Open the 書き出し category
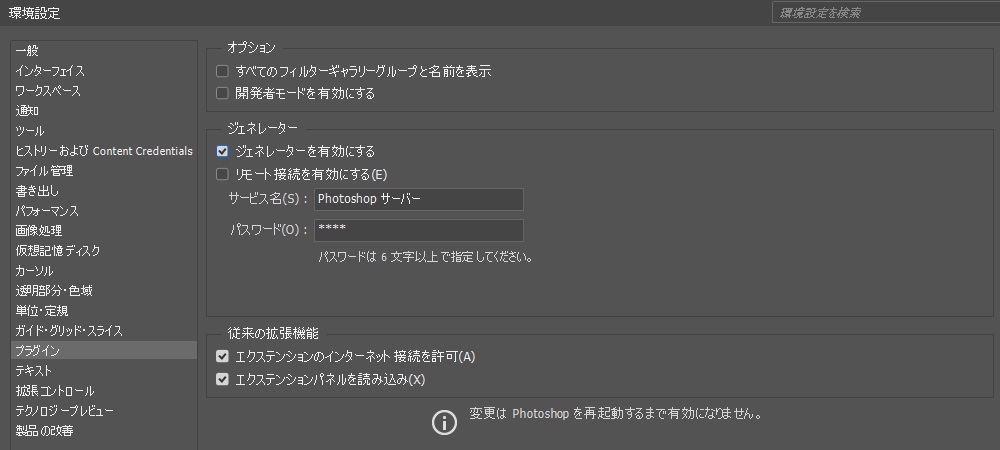The image size is (1000, 450). [x=104, y=191]
